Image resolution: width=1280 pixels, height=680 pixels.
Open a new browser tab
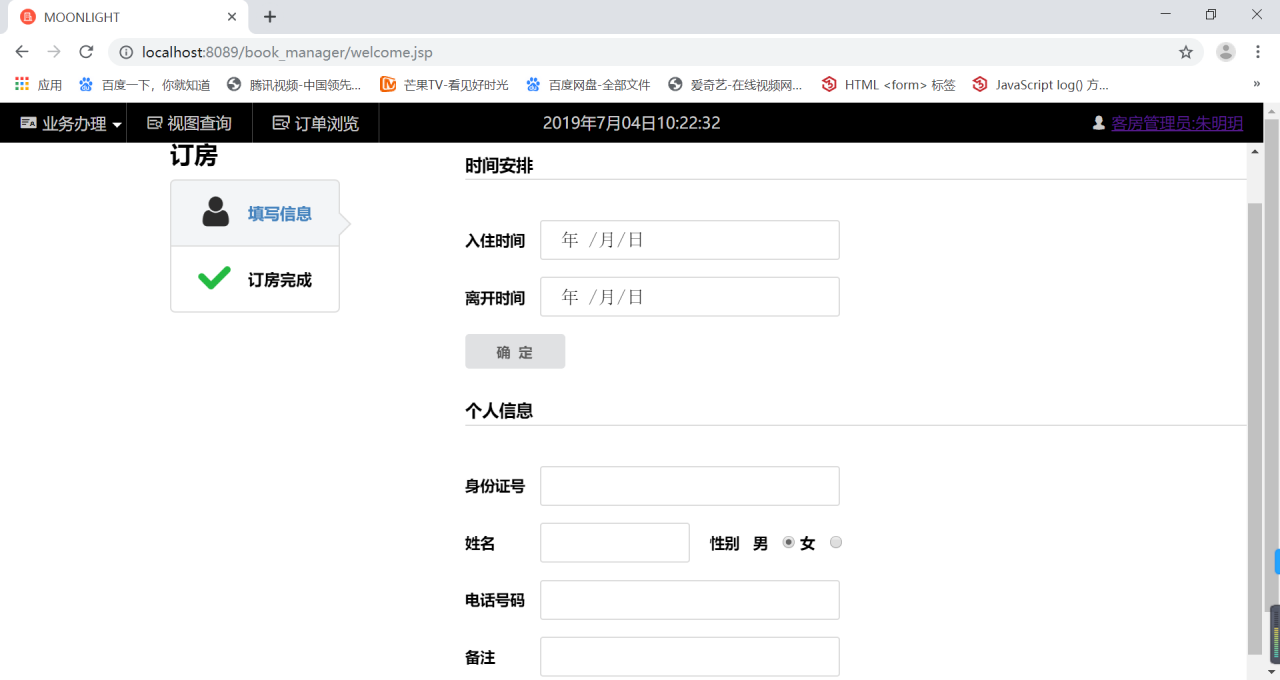tap(270, 17)
